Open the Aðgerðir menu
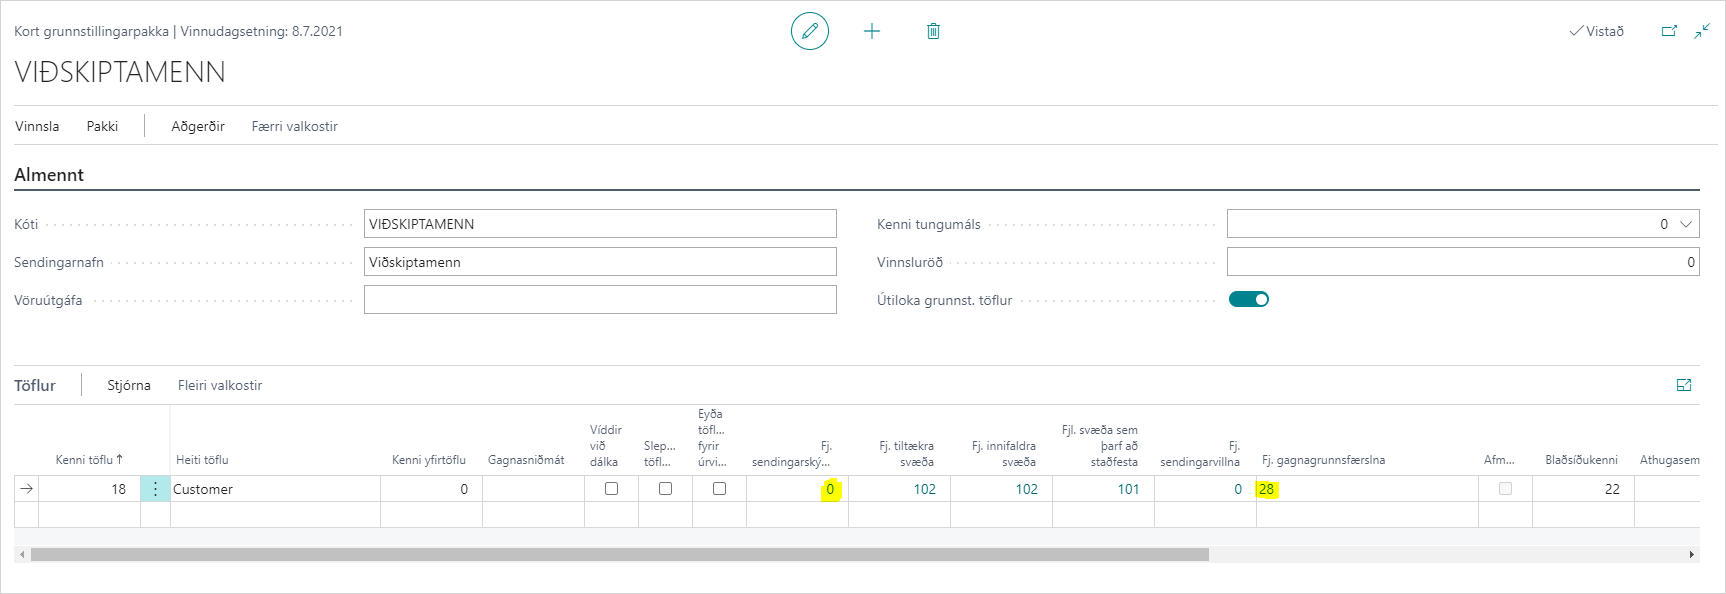 198,126
